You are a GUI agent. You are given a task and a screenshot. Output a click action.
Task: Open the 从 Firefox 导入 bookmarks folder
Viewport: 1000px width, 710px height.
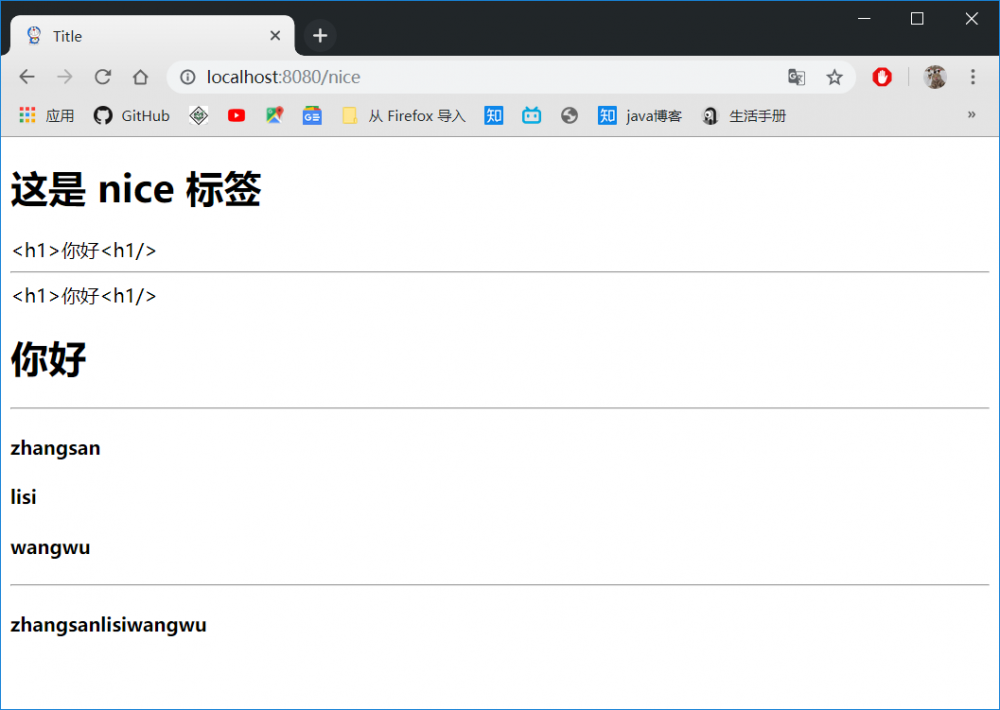click(x=404, y=115)
